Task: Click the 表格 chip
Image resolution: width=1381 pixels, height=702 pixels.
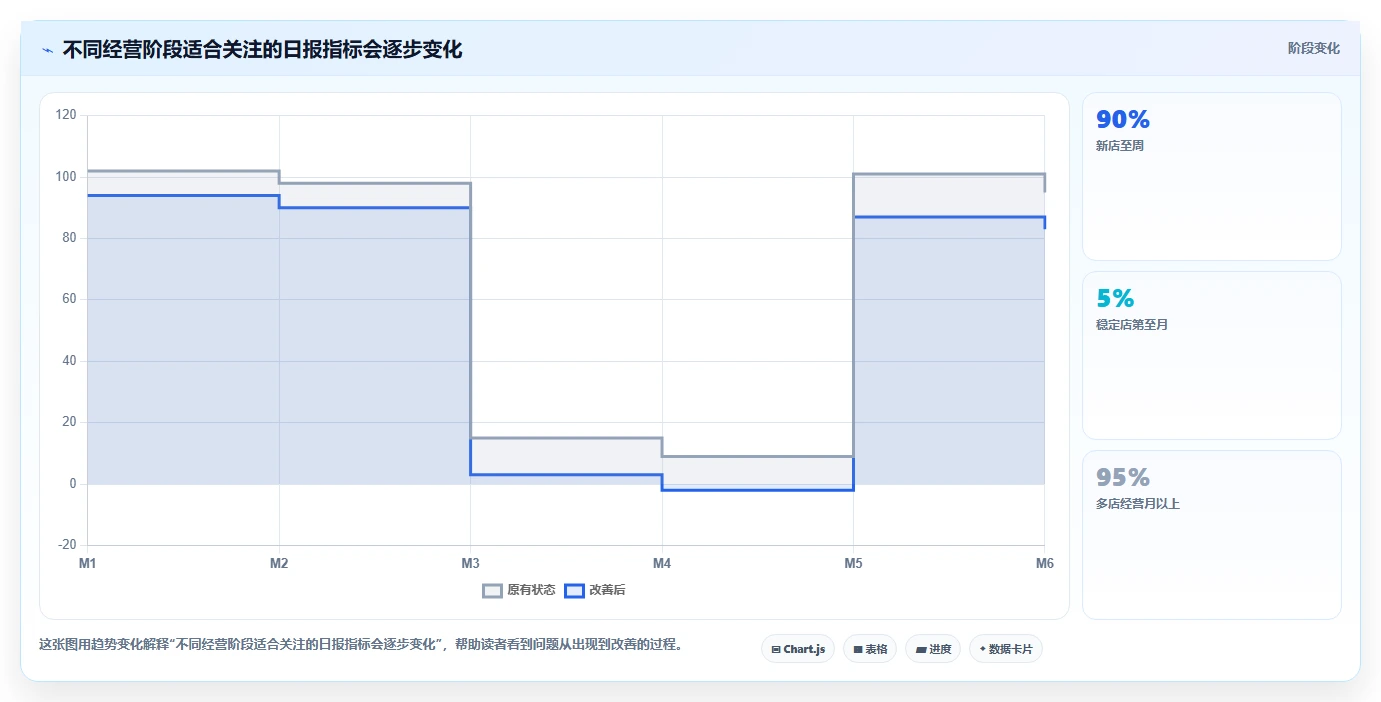Action: [870, 649]
